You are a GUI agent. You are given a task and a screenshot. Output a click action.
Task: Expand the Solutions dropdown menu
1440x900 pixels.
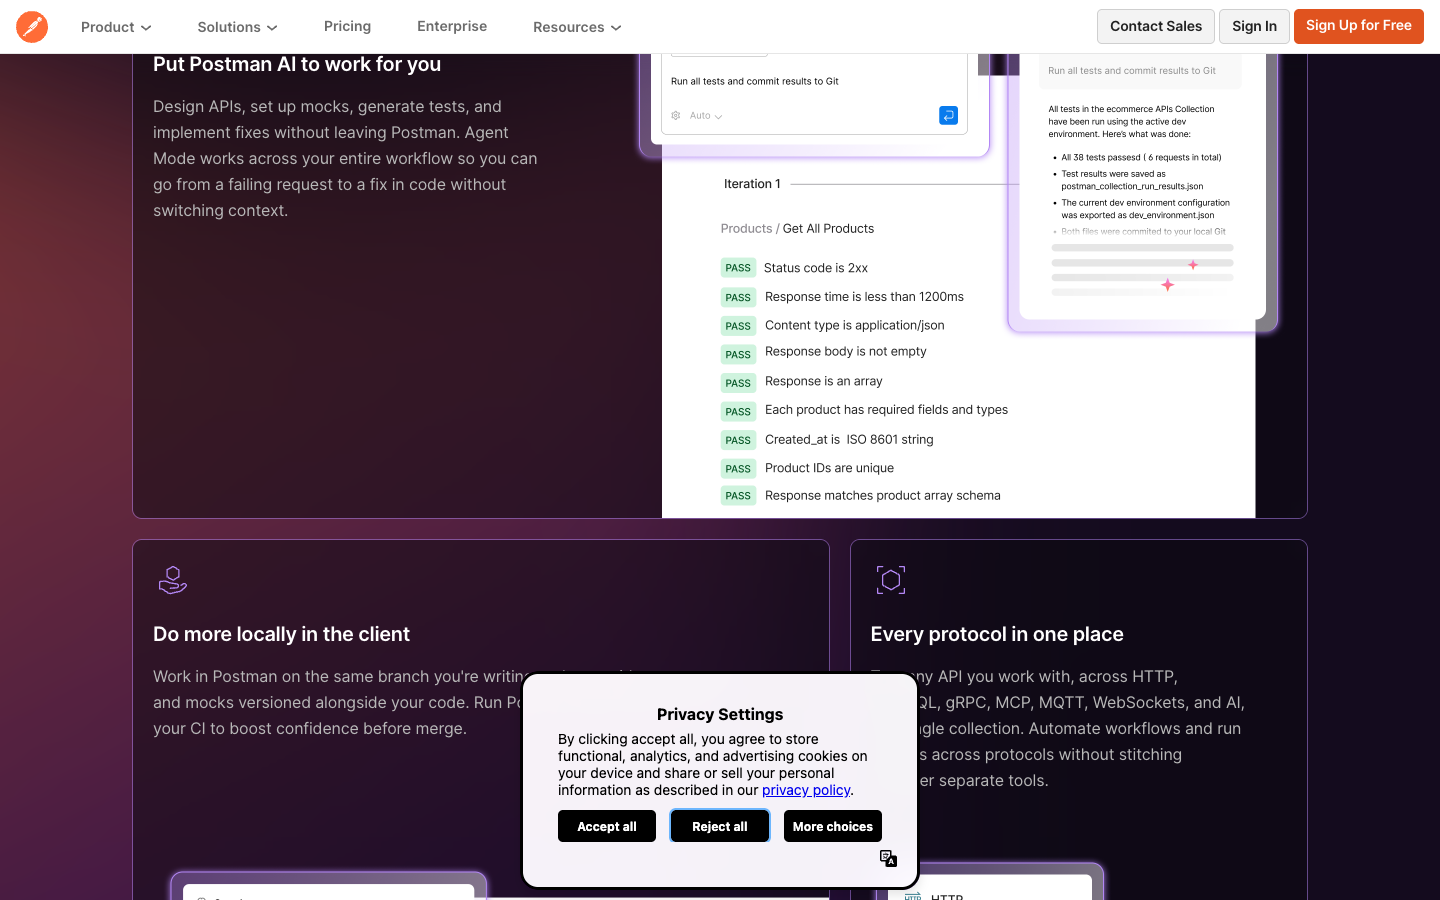click(x=237, y=27)
